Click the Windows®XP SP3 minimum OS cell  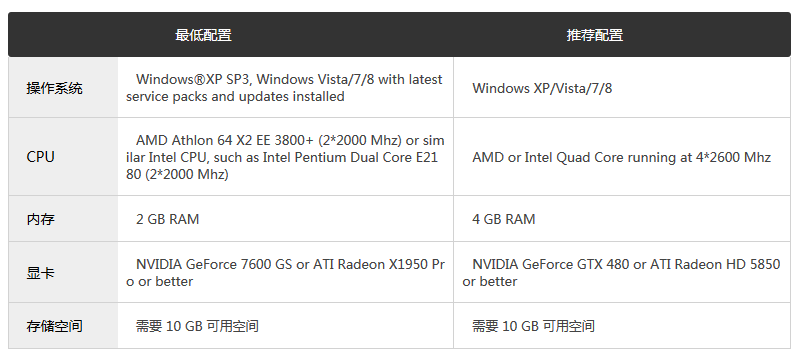point(286,87)
